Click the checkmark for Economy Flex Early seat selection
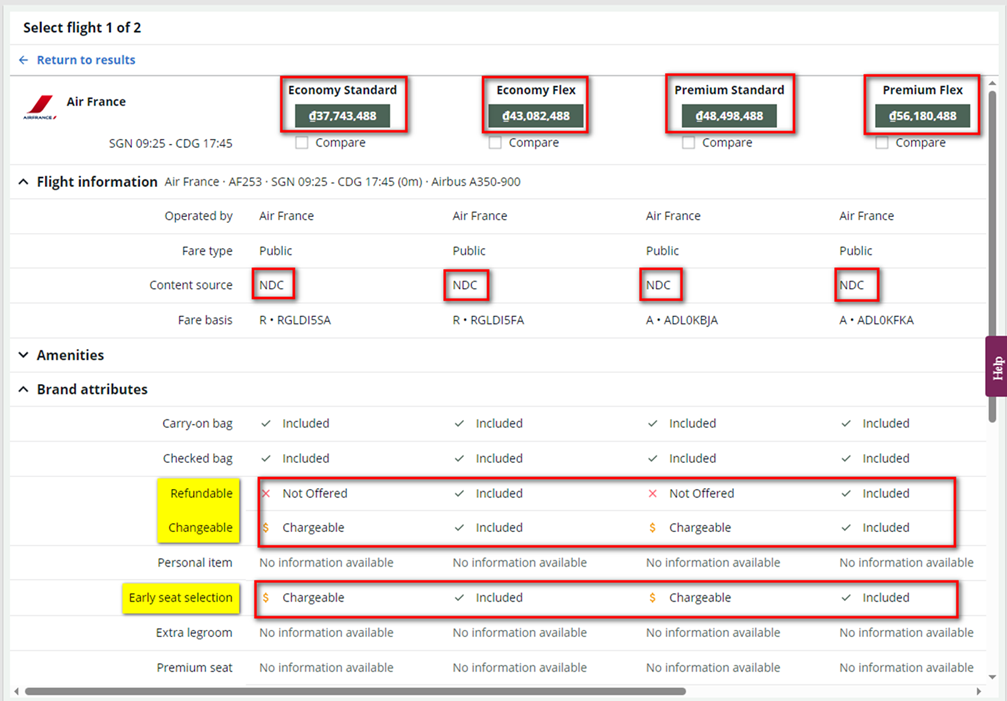The height and width of the screenshot is (701, 1007). pos(459,598)
